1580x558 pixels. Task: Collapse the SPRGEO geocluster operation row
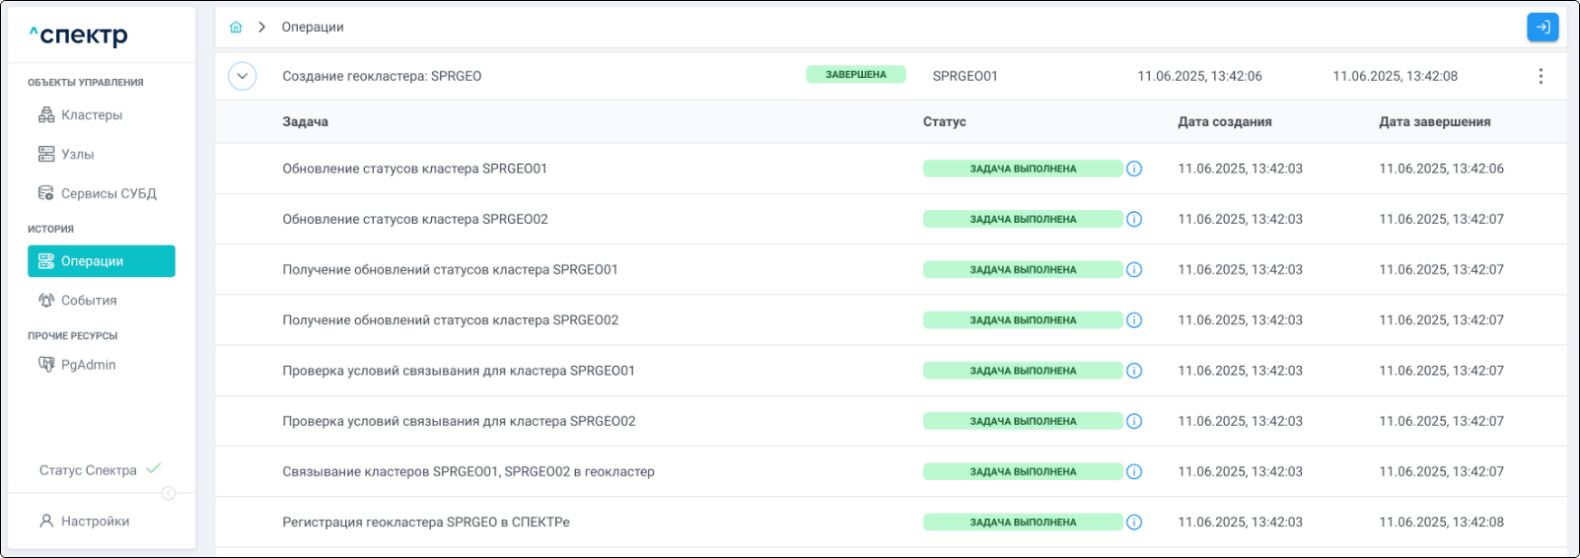click(x=242, y=76)
